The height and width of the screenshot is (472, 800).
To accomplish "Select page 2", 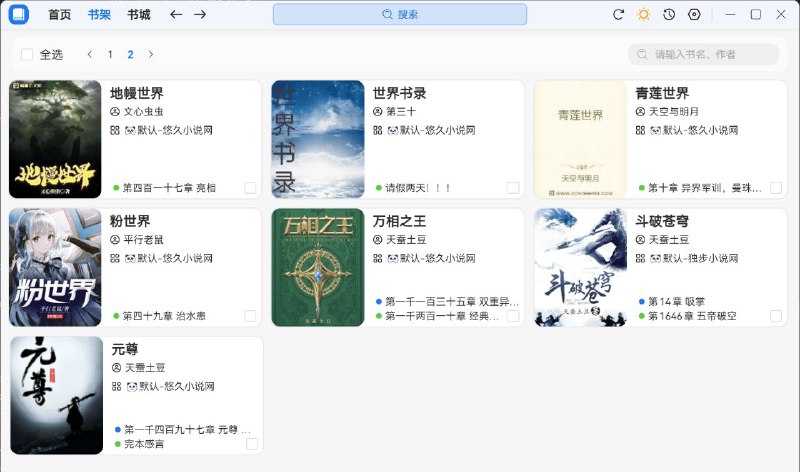I will 131,54.
